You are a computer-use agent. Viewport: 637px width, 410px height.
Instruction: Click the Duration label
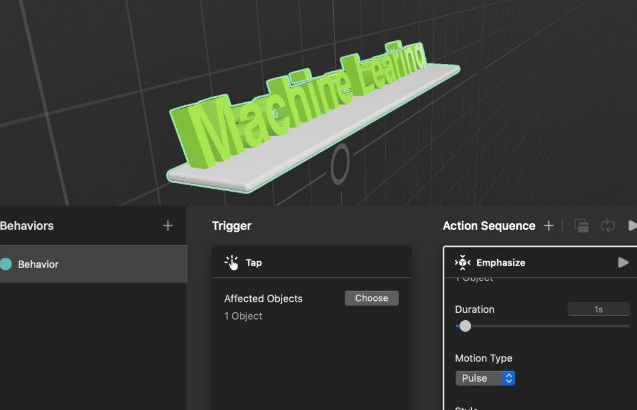474,310
